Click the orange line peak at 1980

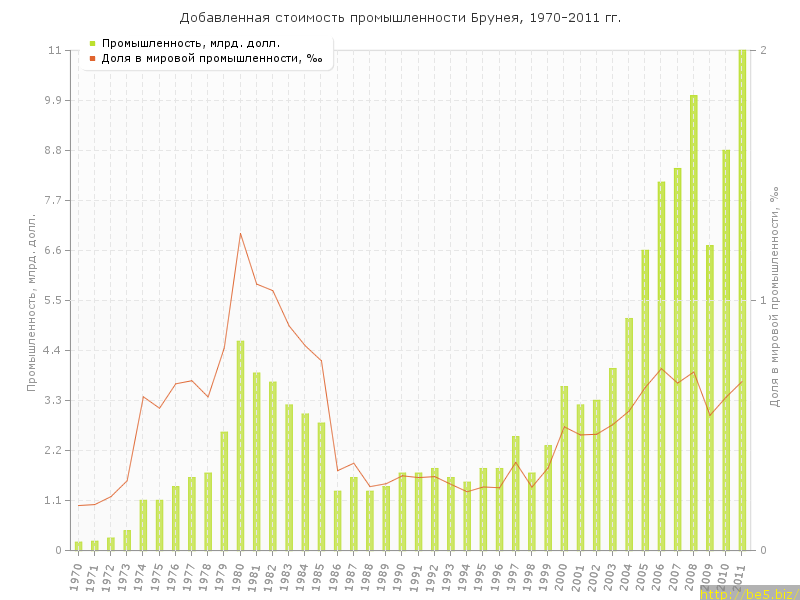[240, 234]
